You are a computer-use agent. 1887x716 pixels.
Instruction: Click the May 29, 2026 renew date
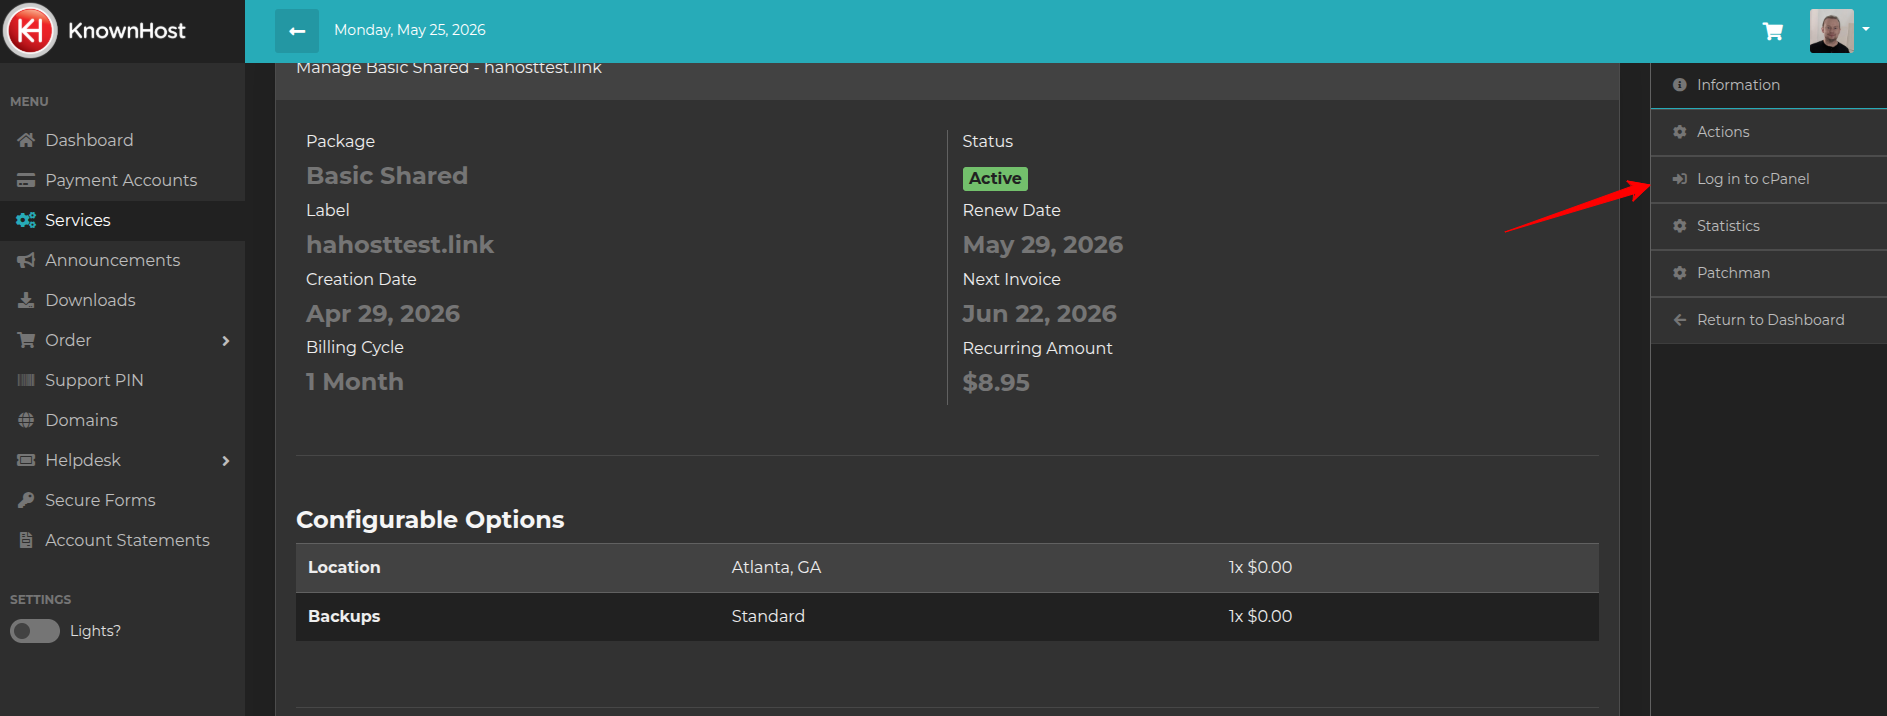click(1043, 245)
